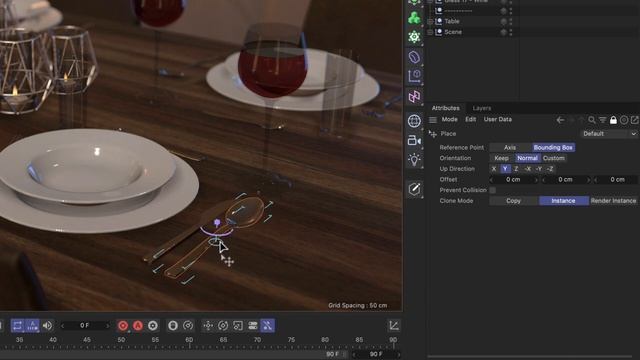Click the green gear effector icon
The height and width of the screenshot is (360, 640).
pos(414,37)
